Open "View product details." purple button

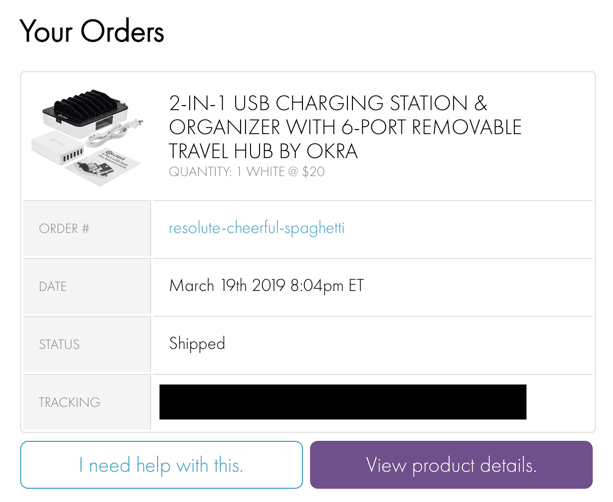[x=451, y=465]
